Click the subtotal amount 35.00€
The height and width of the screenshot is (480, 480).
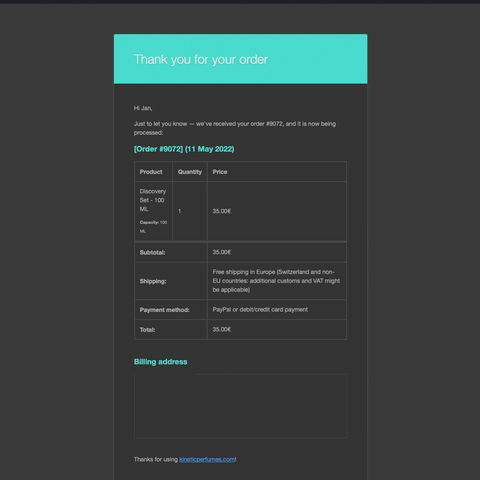tap(222, 252)
